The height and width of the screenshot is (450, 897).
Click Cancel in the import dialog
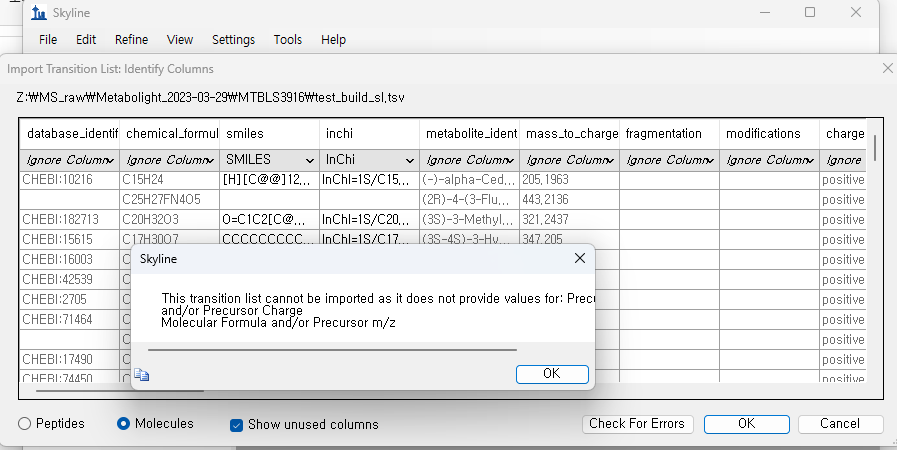click(839, 424)
